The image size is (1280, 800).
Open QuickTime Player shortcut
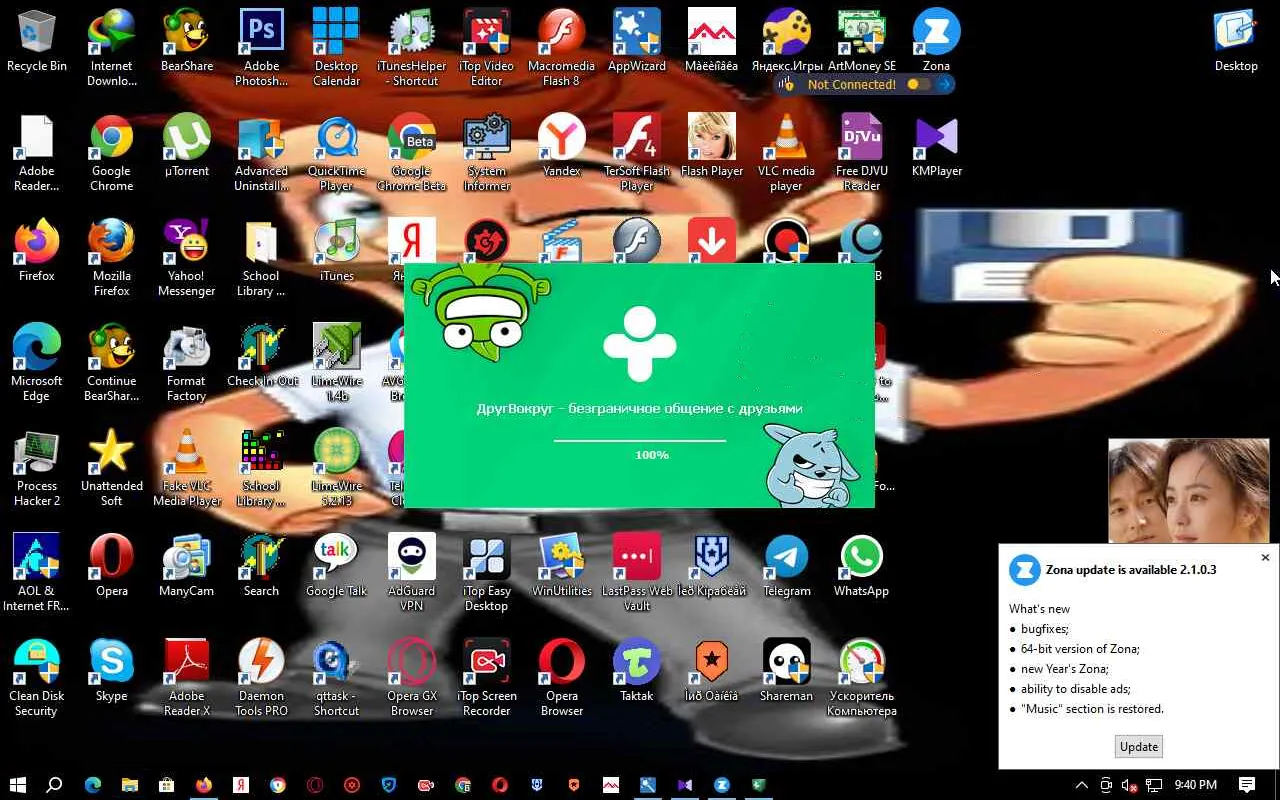(x=336, y=153)
